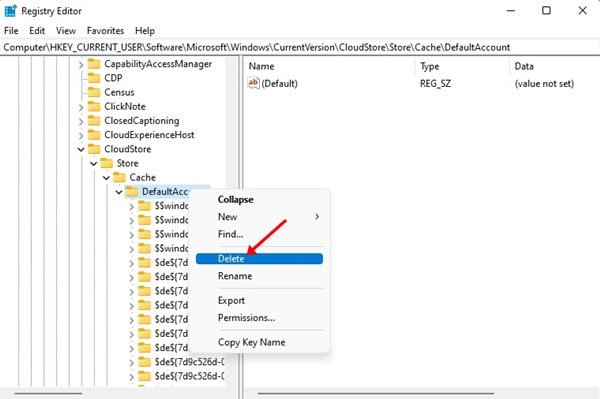This screenshot has height=399, width=600.
Task: Maximize the Registry Editor window
Action: point(546,11)
